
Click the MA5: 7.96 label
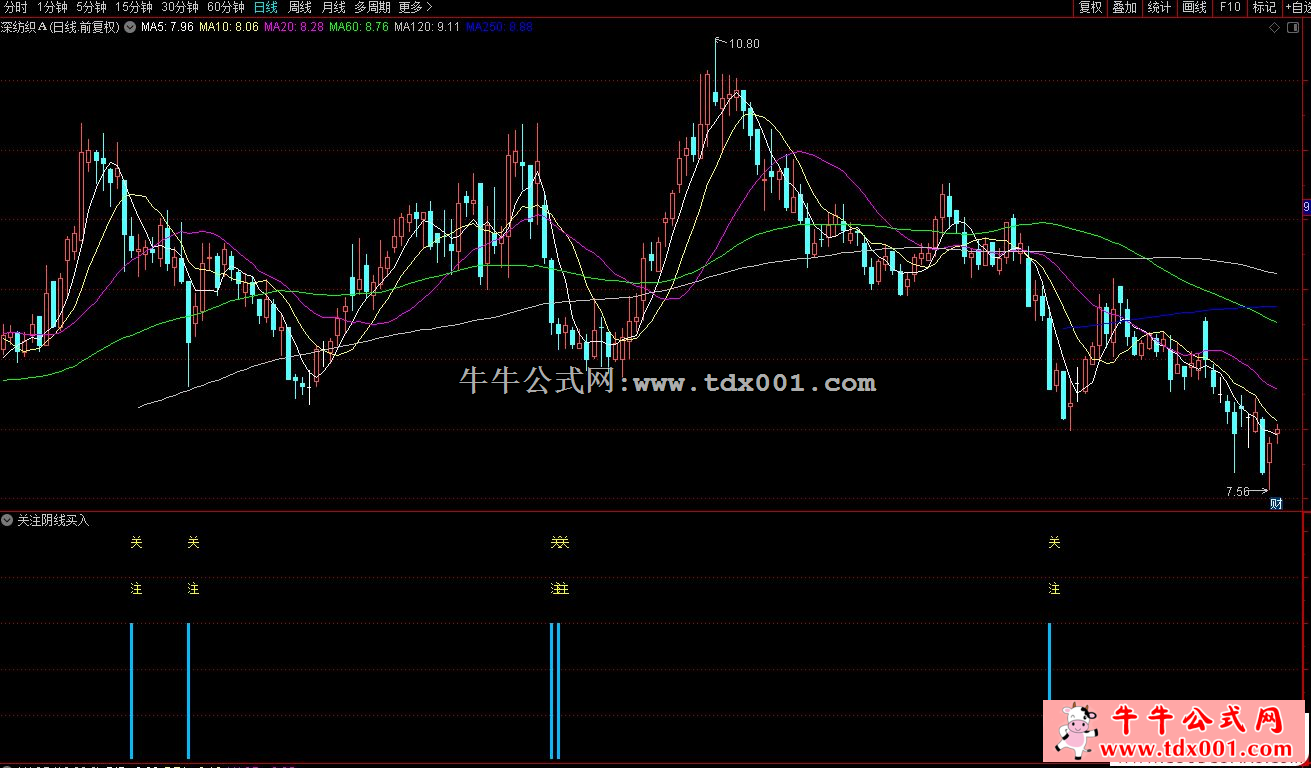167,28
